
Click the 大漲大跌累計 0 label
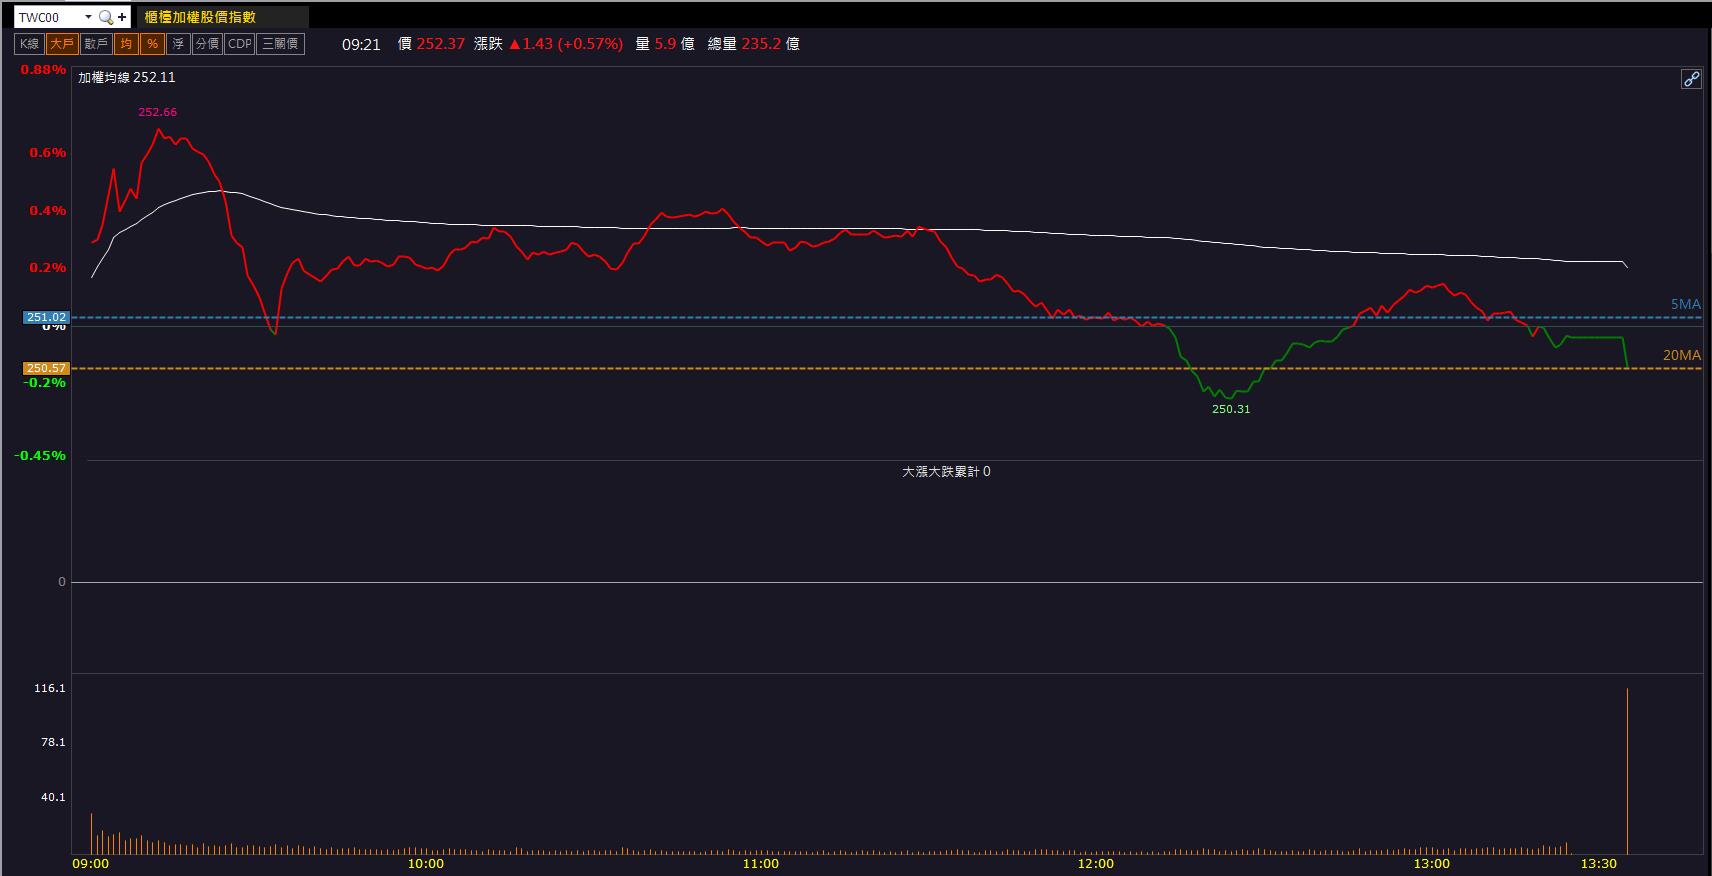tap(946, 471)
